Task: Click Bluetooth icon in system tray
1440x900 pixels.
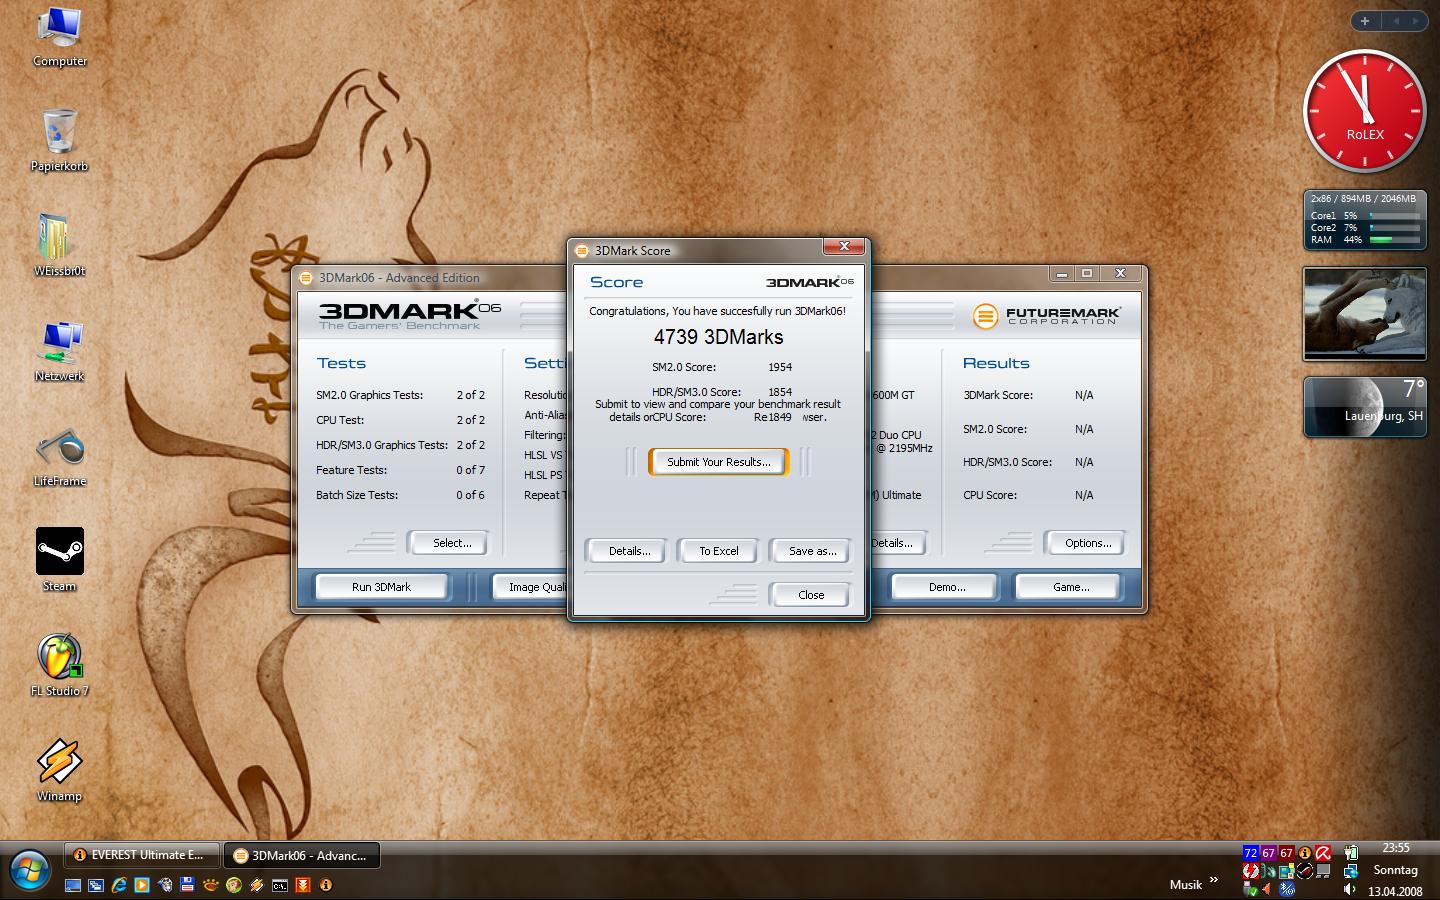Action: (1287, 889)
